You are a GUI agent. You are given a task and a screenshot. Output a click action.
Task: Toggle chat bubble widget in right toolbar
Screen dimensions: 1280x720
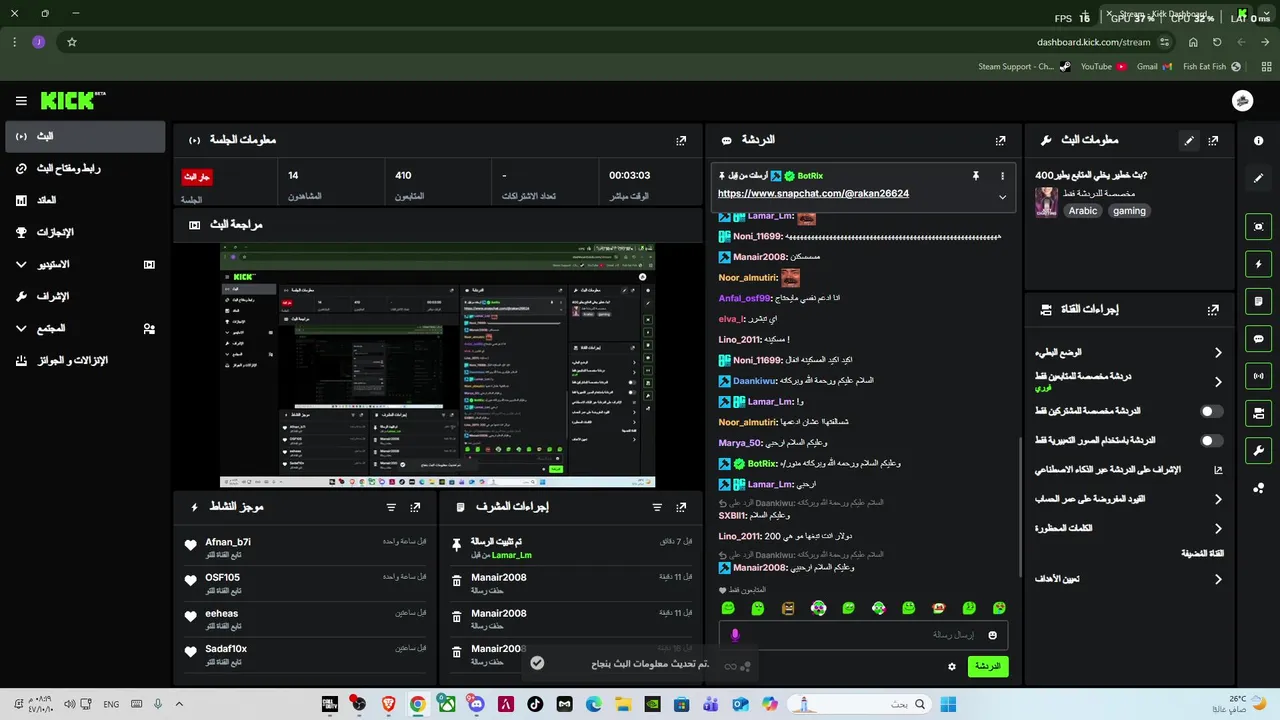pyautogui.click(x=1259, y=339)
